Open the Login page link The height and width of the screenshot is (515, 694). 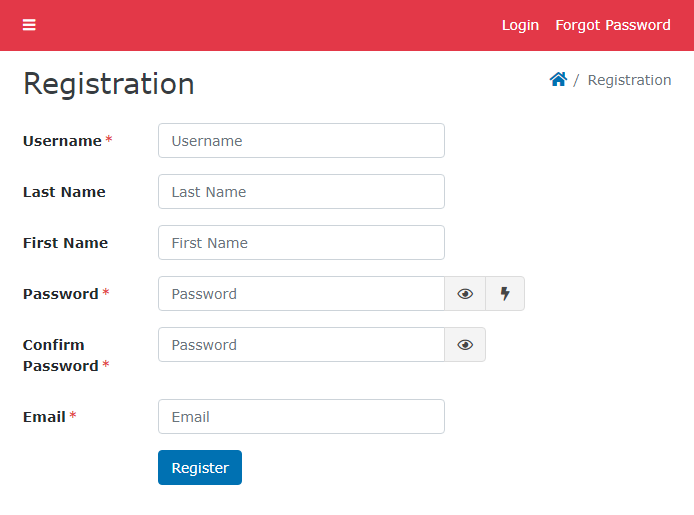point(520,25)
